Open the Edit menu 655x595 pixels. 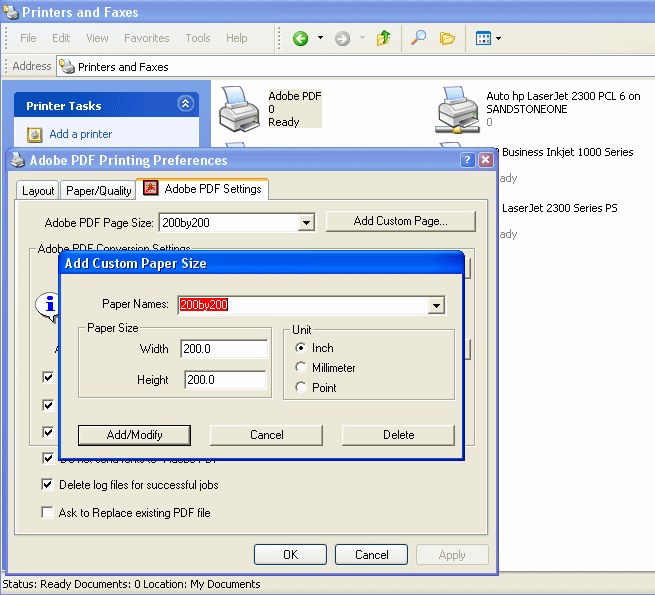click(61, 38)
